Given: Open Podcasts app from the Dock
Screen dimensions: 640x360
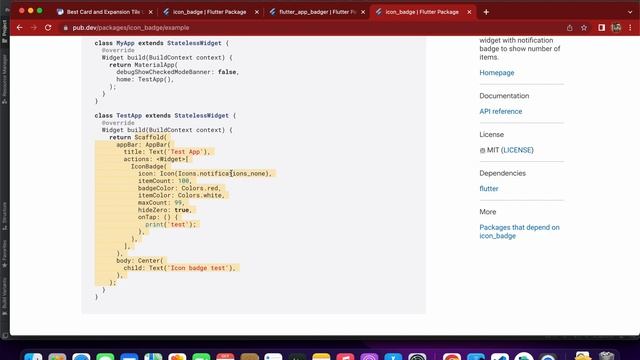Looking at the screenshot, I should click(x=369, y=357).
